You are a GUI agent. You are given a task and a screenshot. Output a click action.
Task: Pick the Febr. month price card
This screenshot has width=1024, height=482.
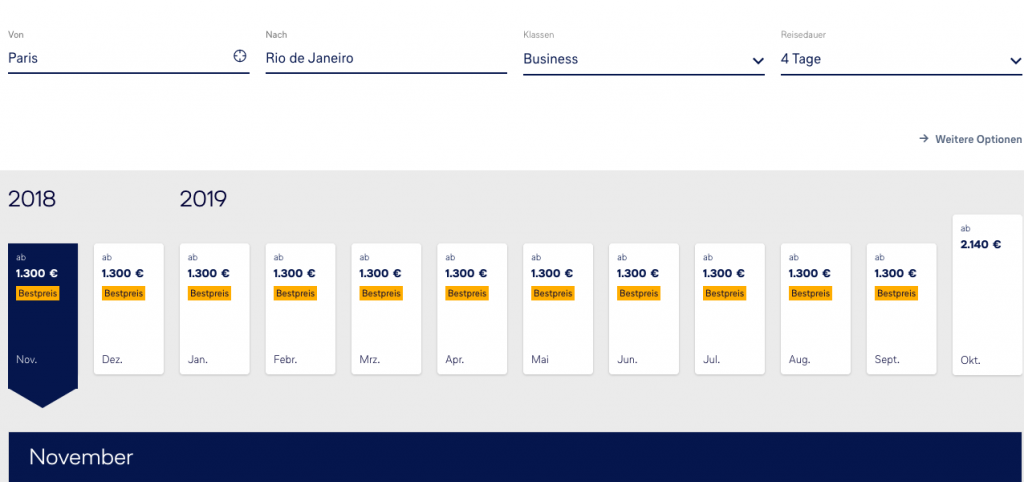coord(301,309)
